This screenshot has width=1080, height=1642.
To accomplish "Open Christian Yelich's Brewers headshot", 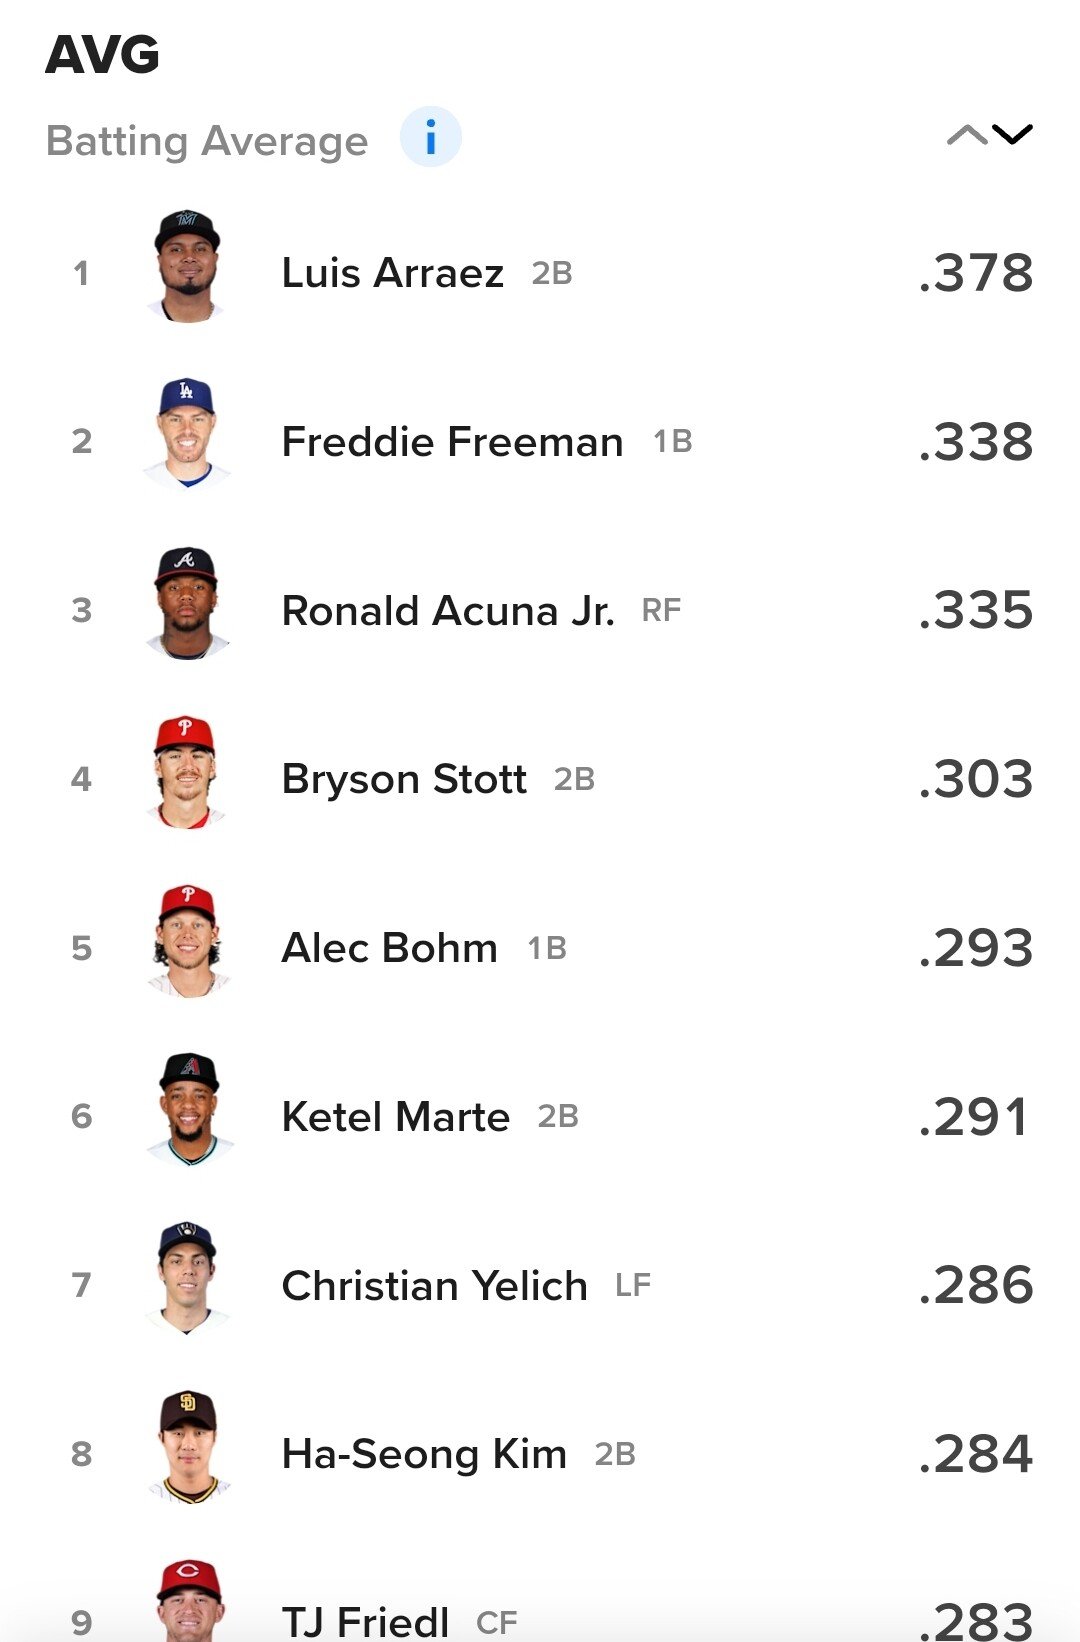I will pos(187,1278).
